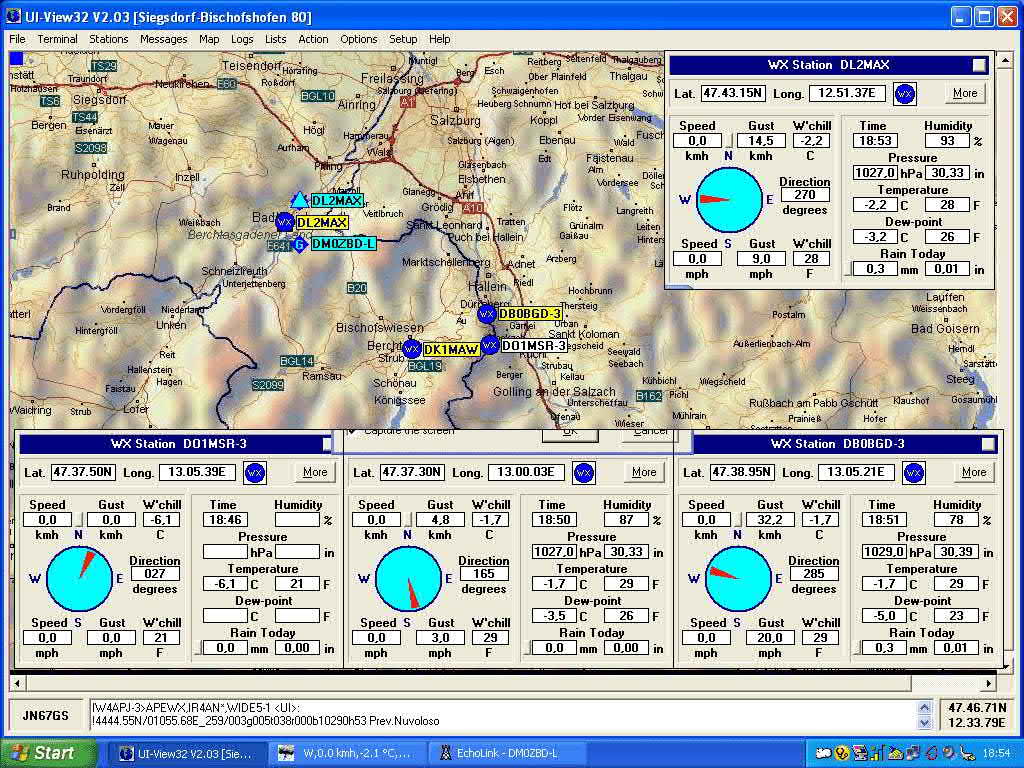This screenshot has width=1024, height=768.
Task: Click the WX Station DL2MAX title bar
Action: [828, 65]
